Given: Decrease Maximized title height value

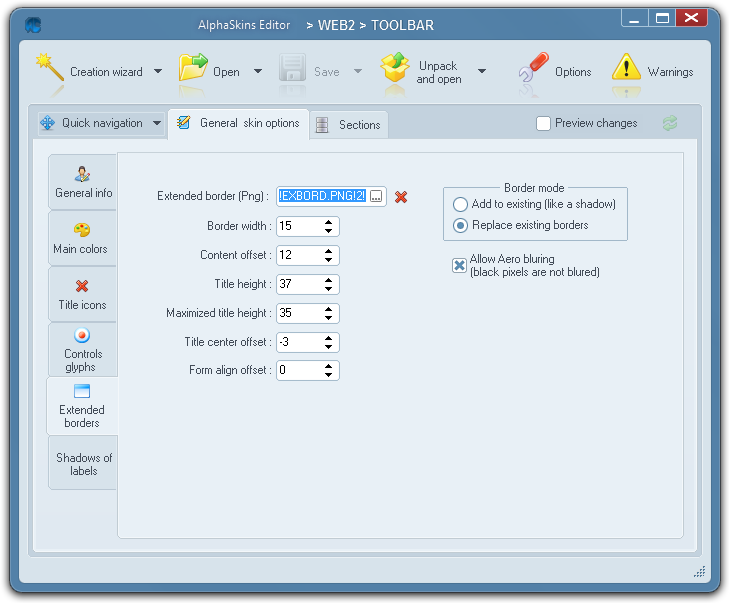Looking at the screenshot, I should tap(329, 318).
